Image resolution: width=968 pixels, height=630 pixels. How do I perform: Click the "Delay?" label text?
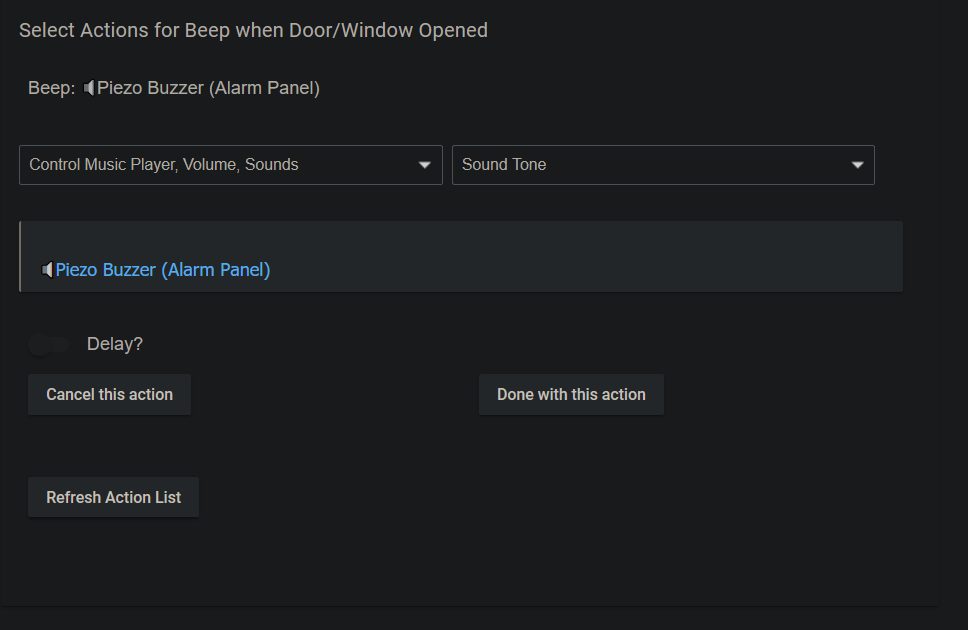click(115, 344)
